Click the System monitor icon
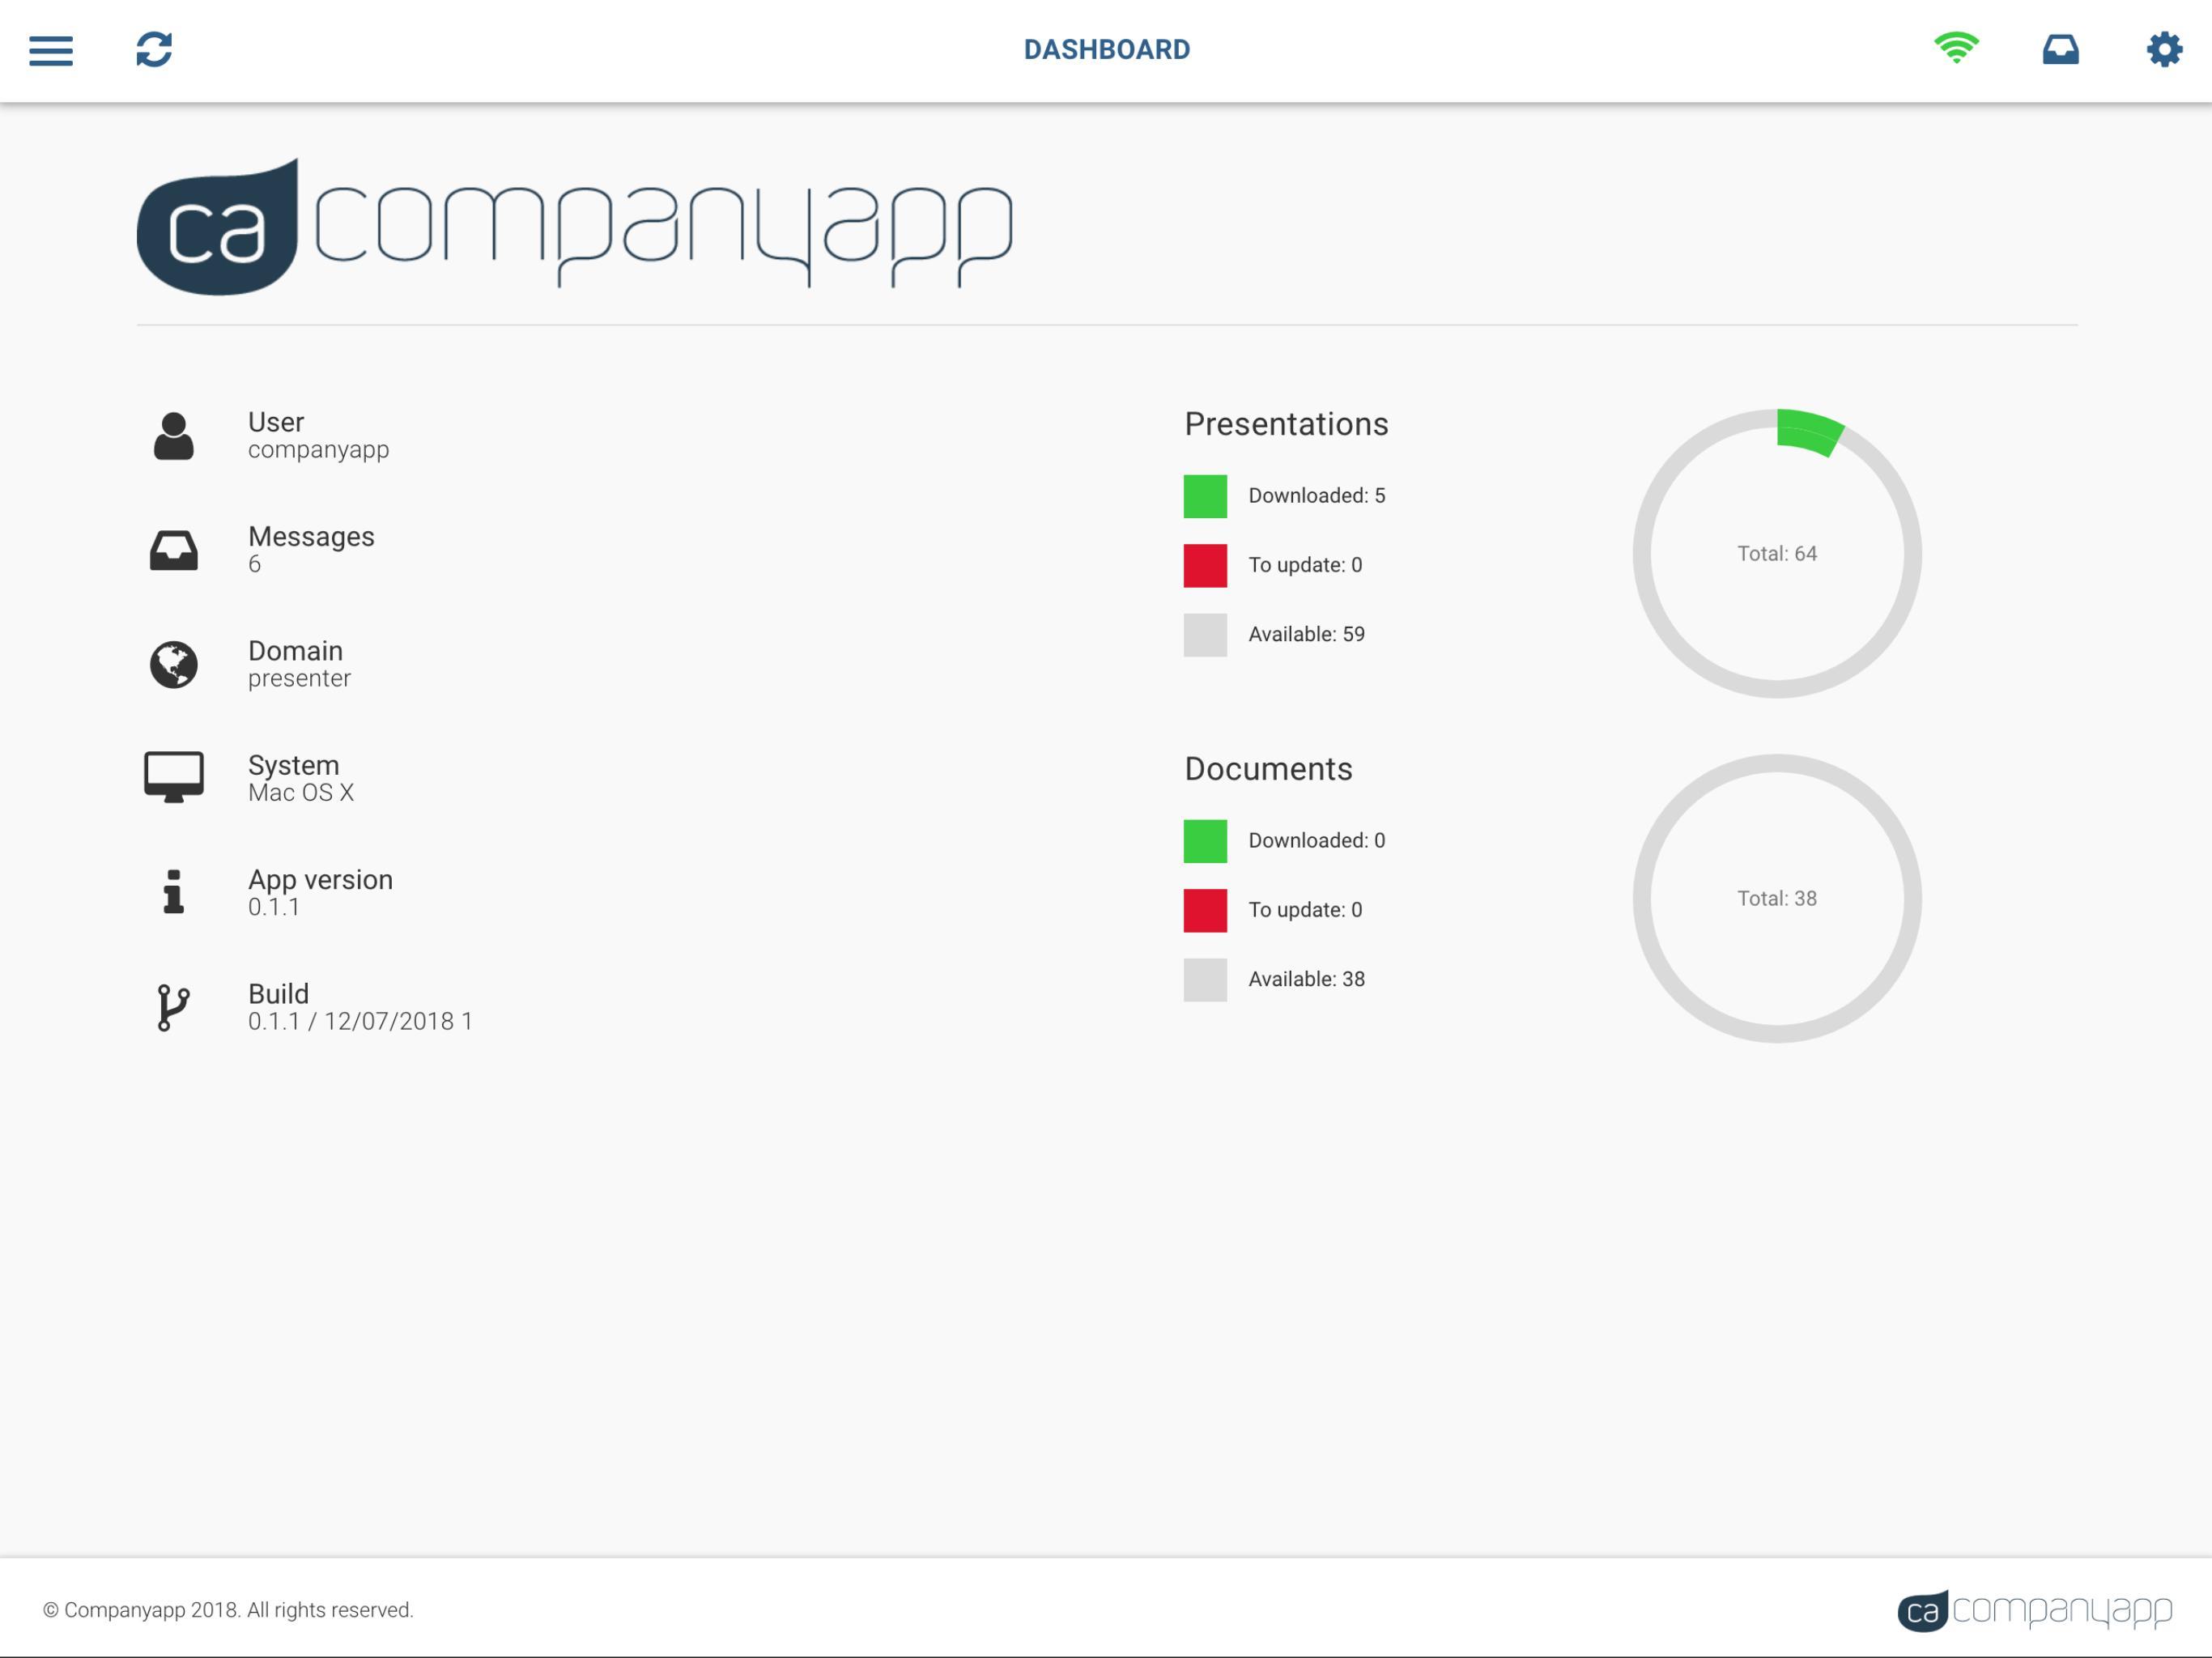Viewport: 2212px width, 1658px height. point(174,777)
